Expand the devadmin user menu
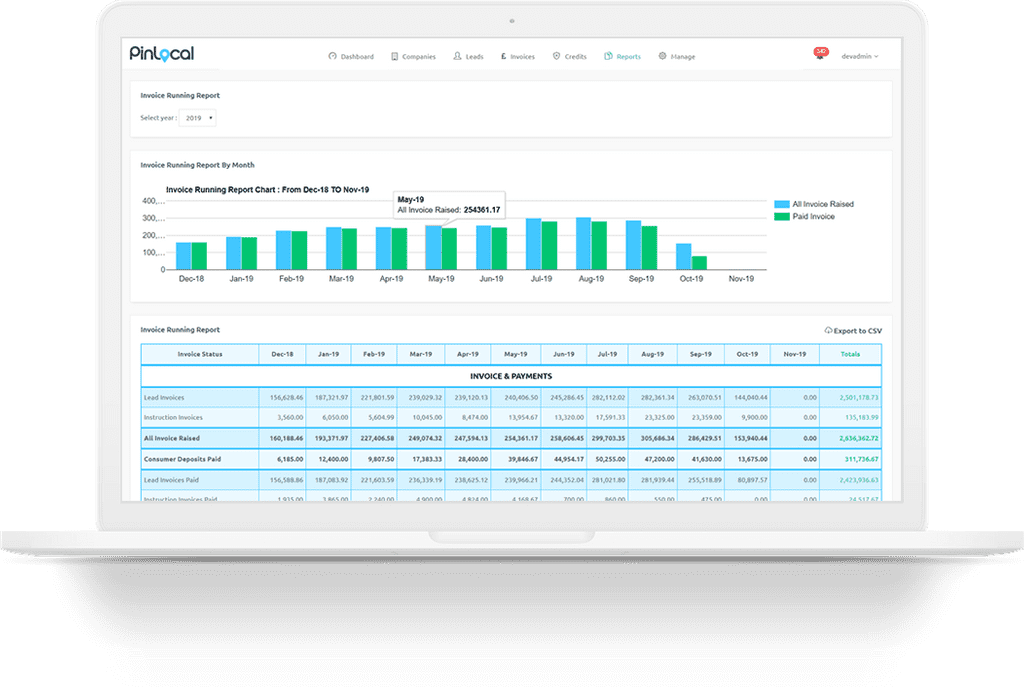This screenshot has width=1024, height=687. click(859, 57)
